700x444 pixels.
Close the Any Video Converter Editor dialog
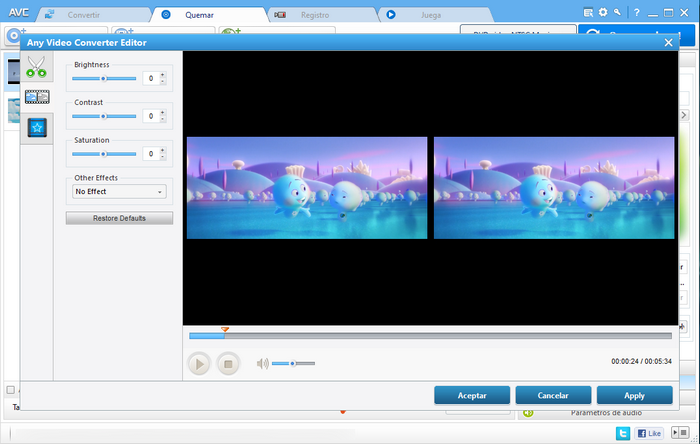(668, 42)
